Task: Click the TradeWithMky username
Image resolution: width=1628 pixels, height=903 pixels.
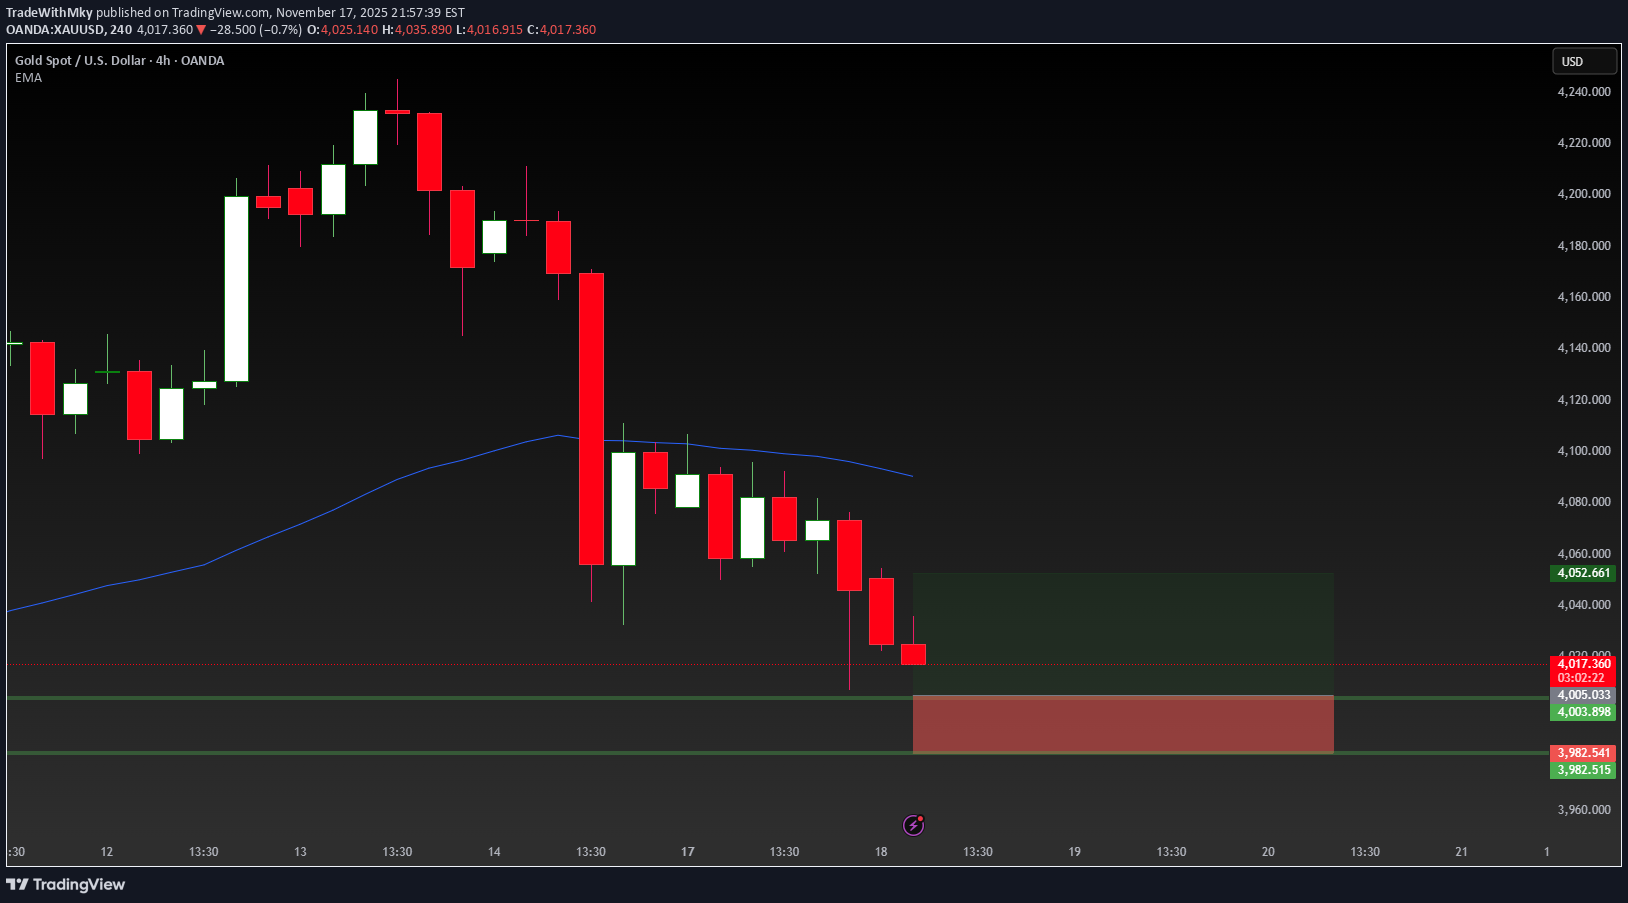Action: click(50, 12)
